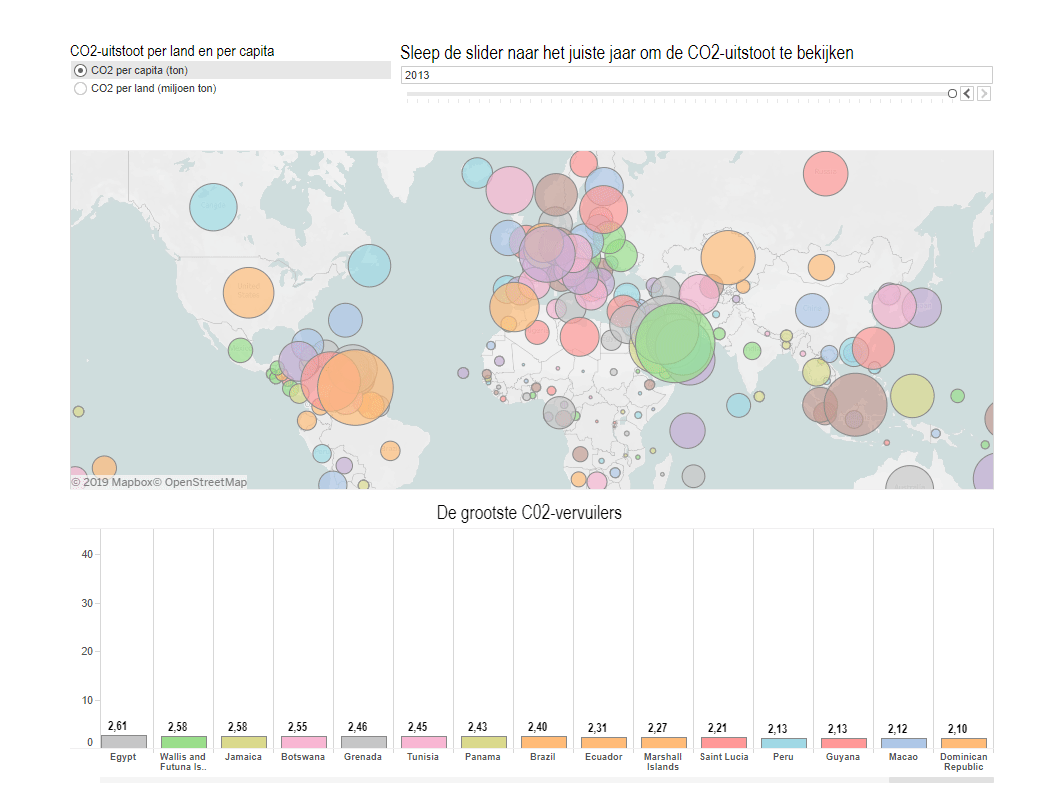Select CO2 per land (miljoen ton) option
Screen dimensions: 1047x804
[80, 88]
